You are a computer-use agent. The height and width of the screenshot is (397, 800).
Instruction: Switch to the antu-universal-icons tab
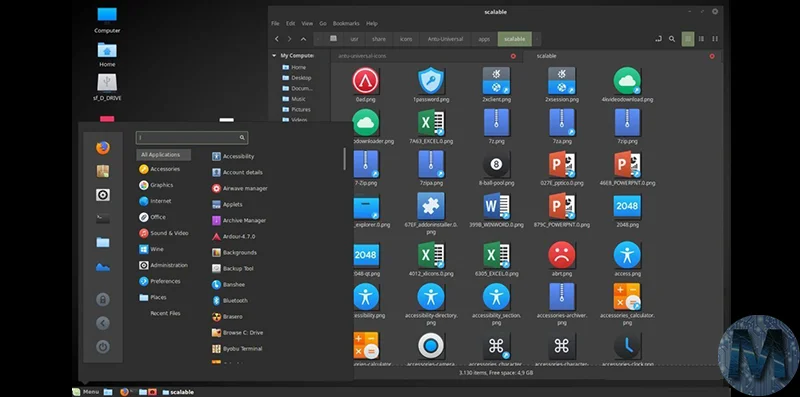[426, 56]
